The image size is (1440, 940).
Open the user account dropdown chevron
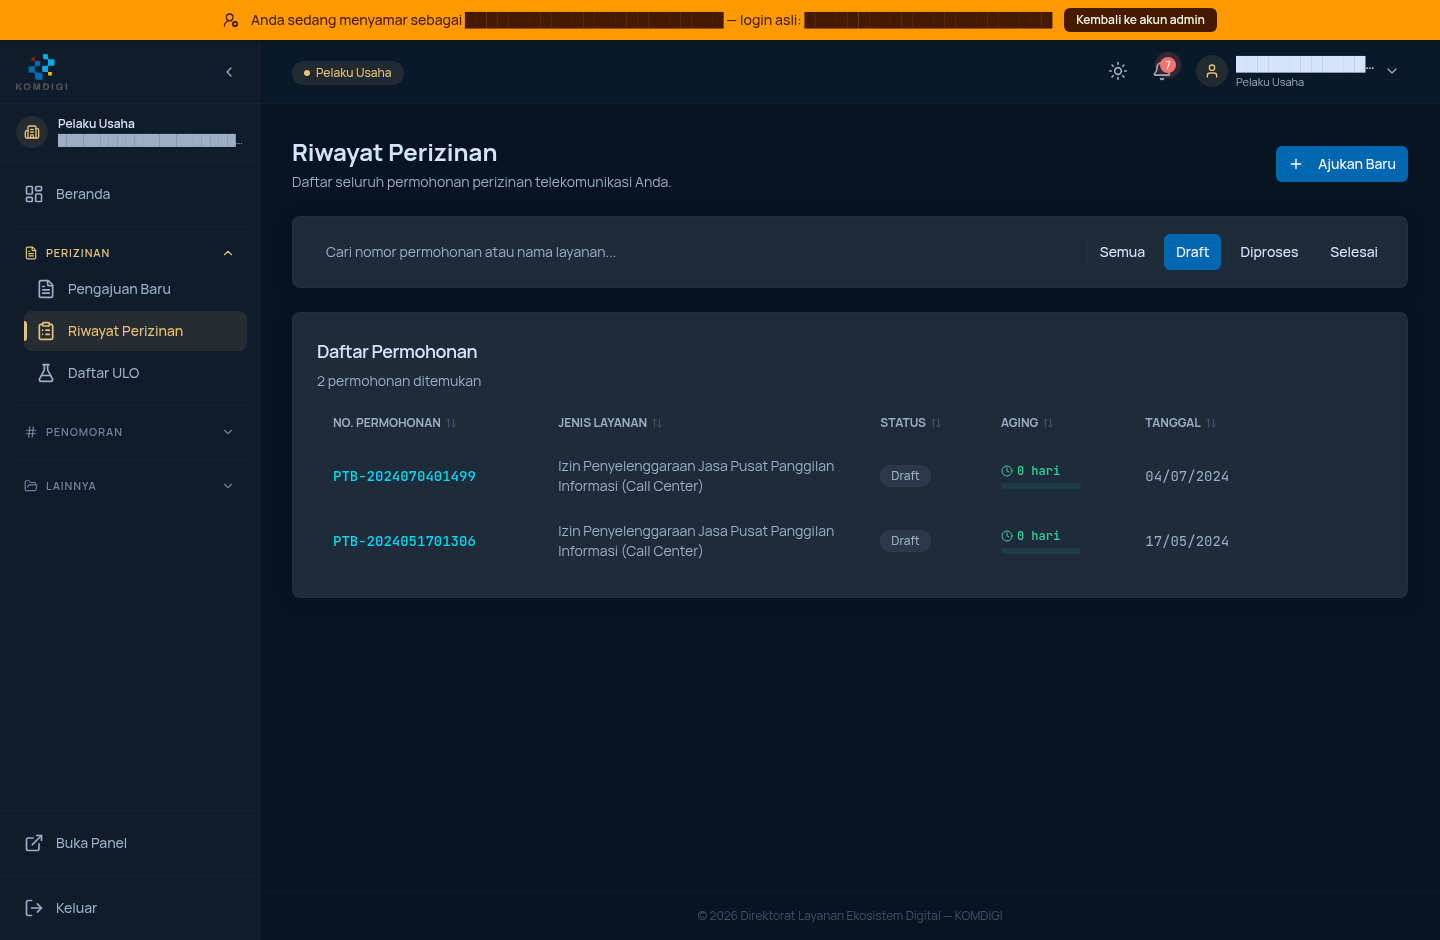coord(1392,71)
